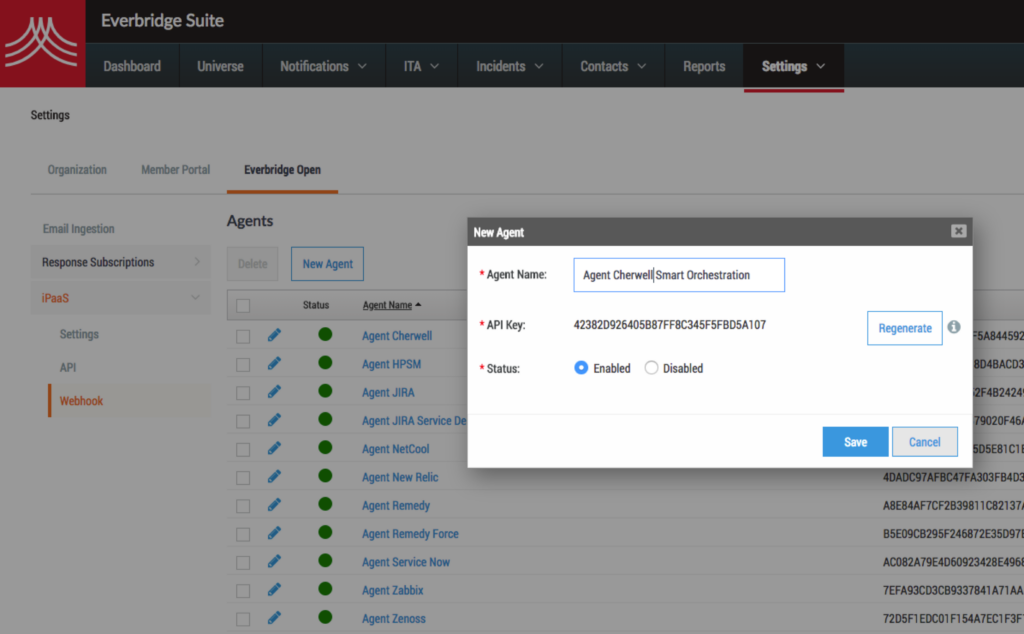
Task: Open the Reports menu item
Action: 704,66
